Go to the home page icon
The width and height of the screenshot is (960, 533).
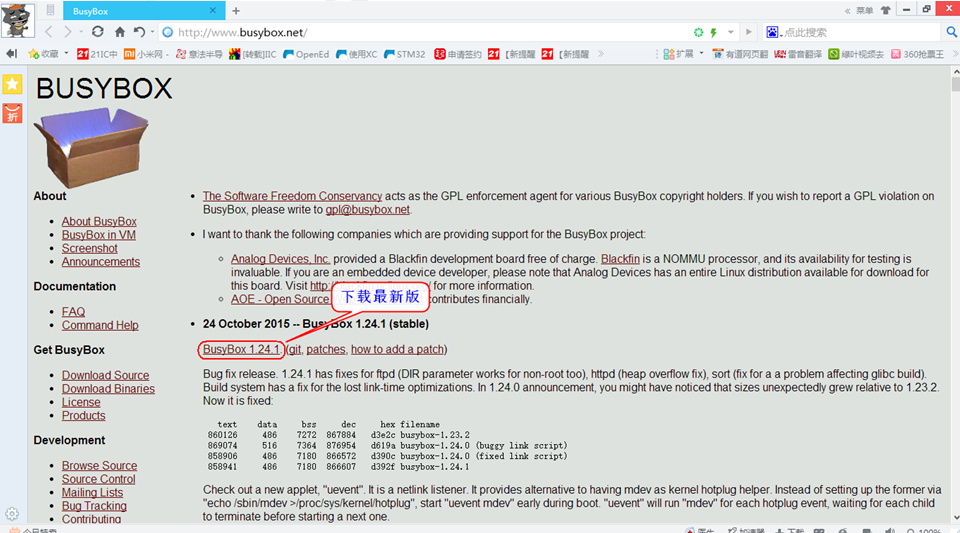(120, 32)
